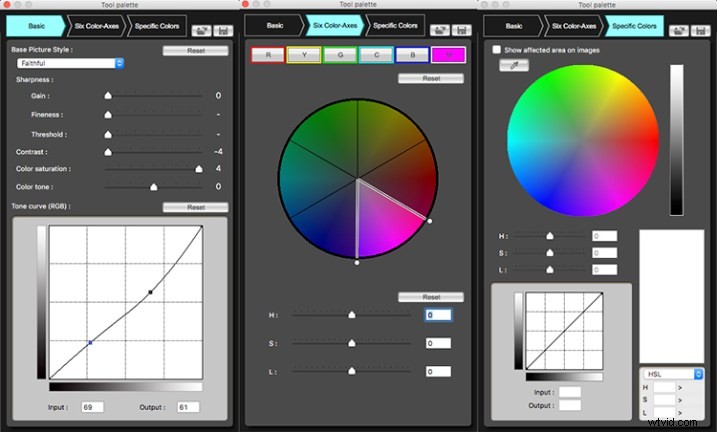Viewport: 717px width, 432px height.
Task: Click the S slider handle in Six Color-Axes
Action: [352, 343]
